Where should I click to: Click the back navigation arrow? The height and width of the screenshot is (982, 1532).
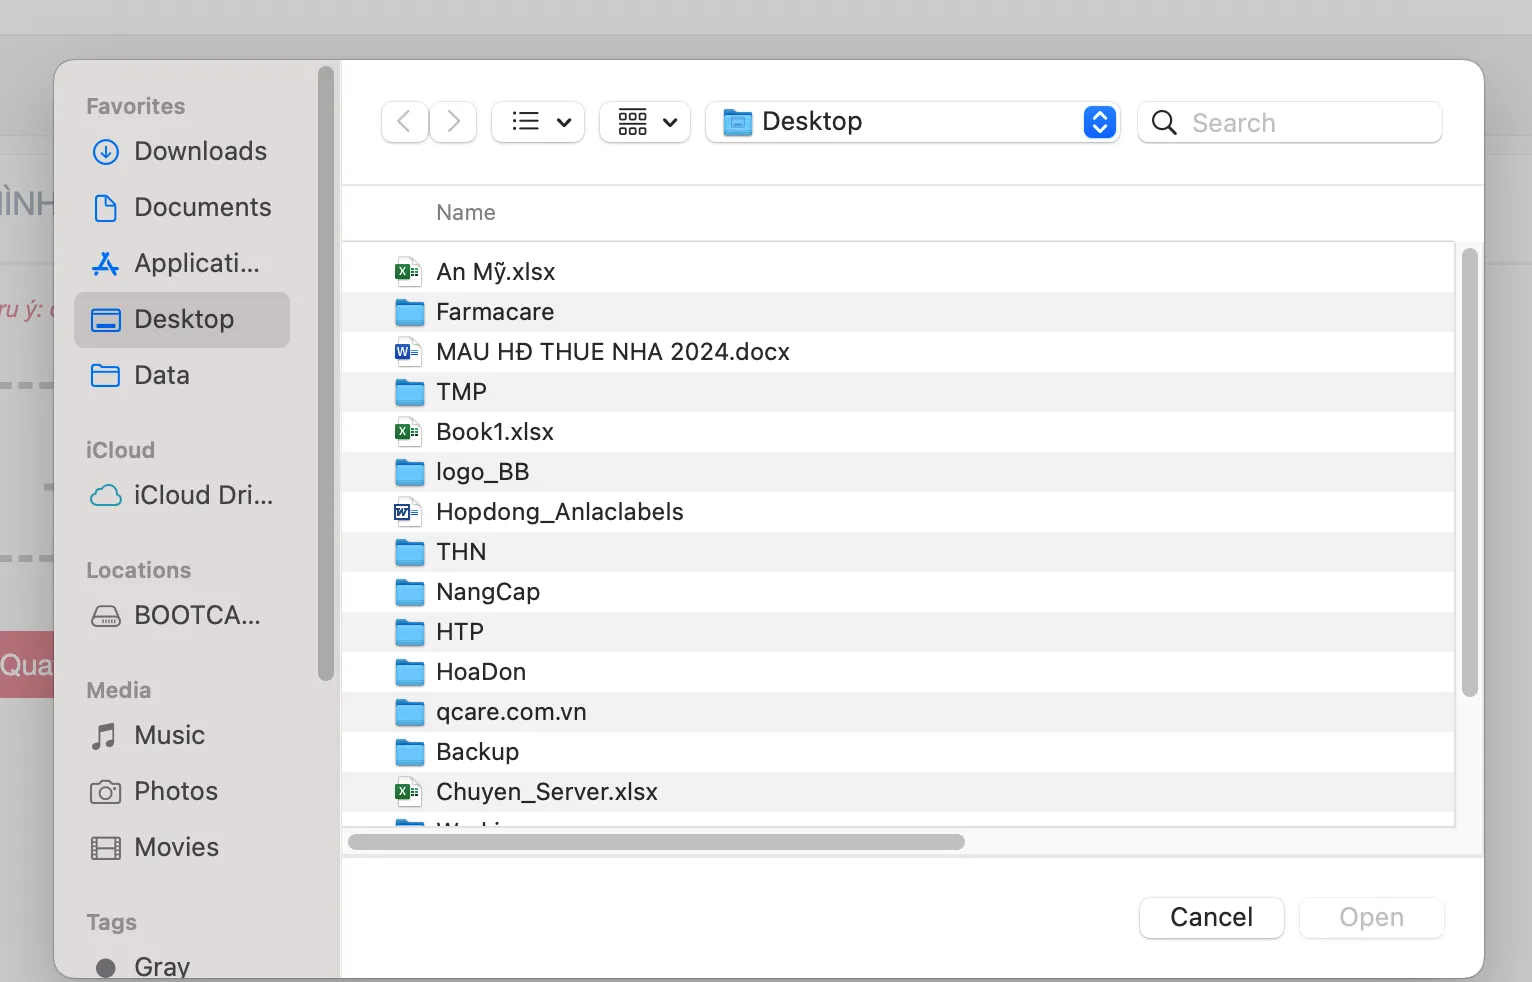[x=405, y=122]
